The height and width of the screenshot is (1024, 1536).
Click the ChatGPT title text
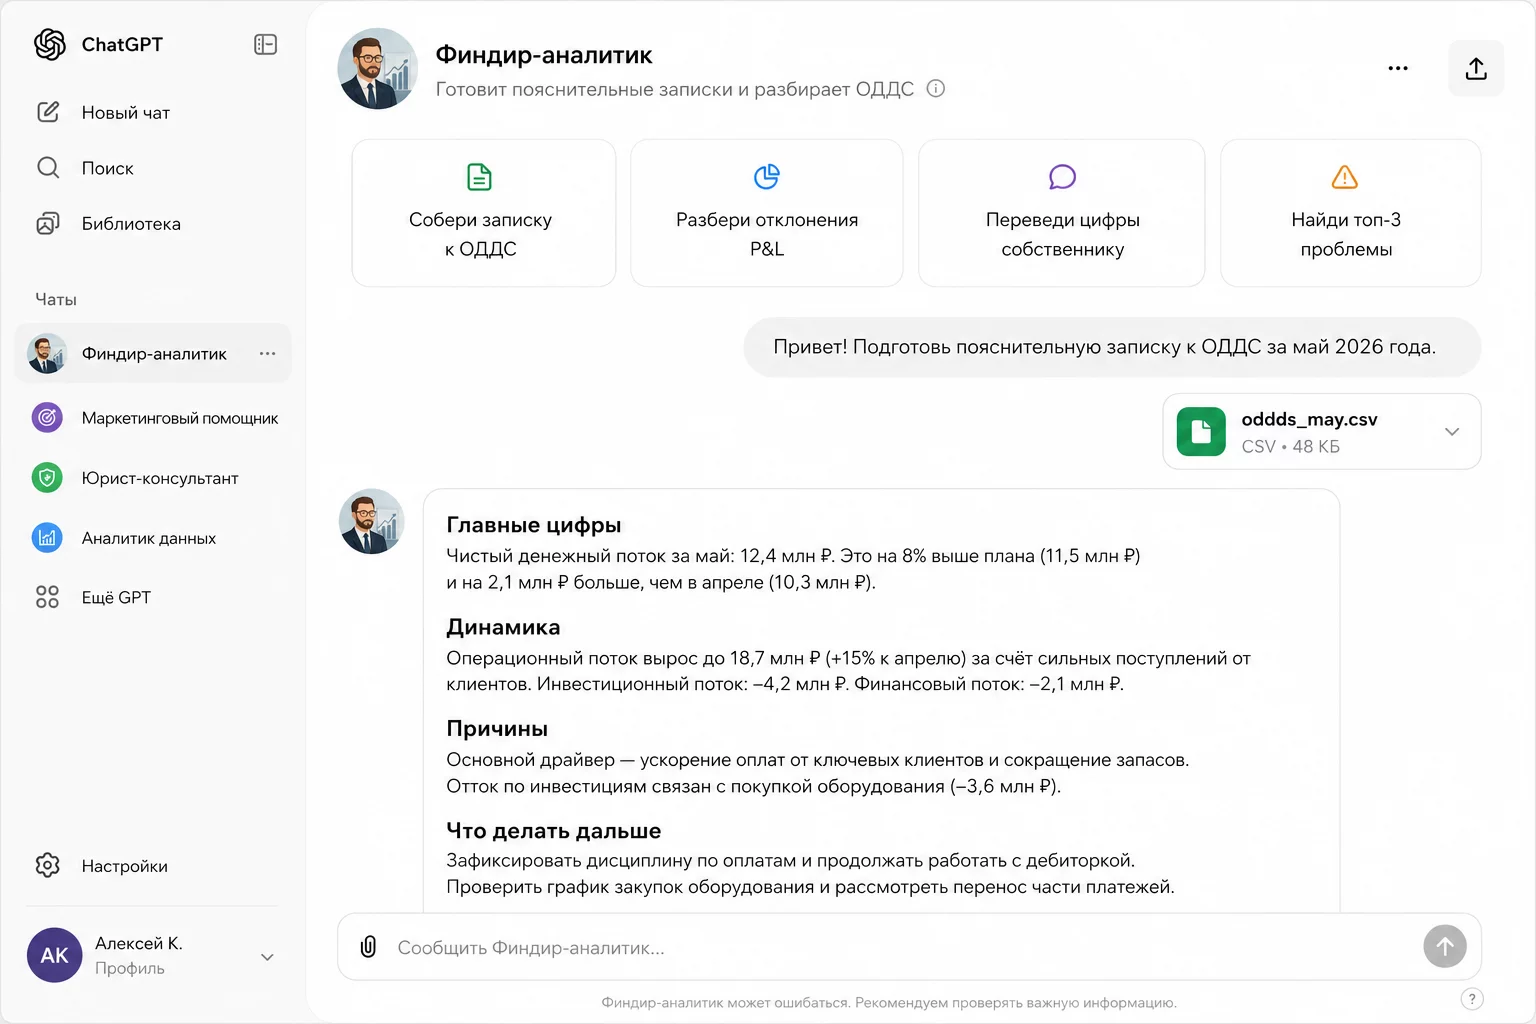(122, 44)
